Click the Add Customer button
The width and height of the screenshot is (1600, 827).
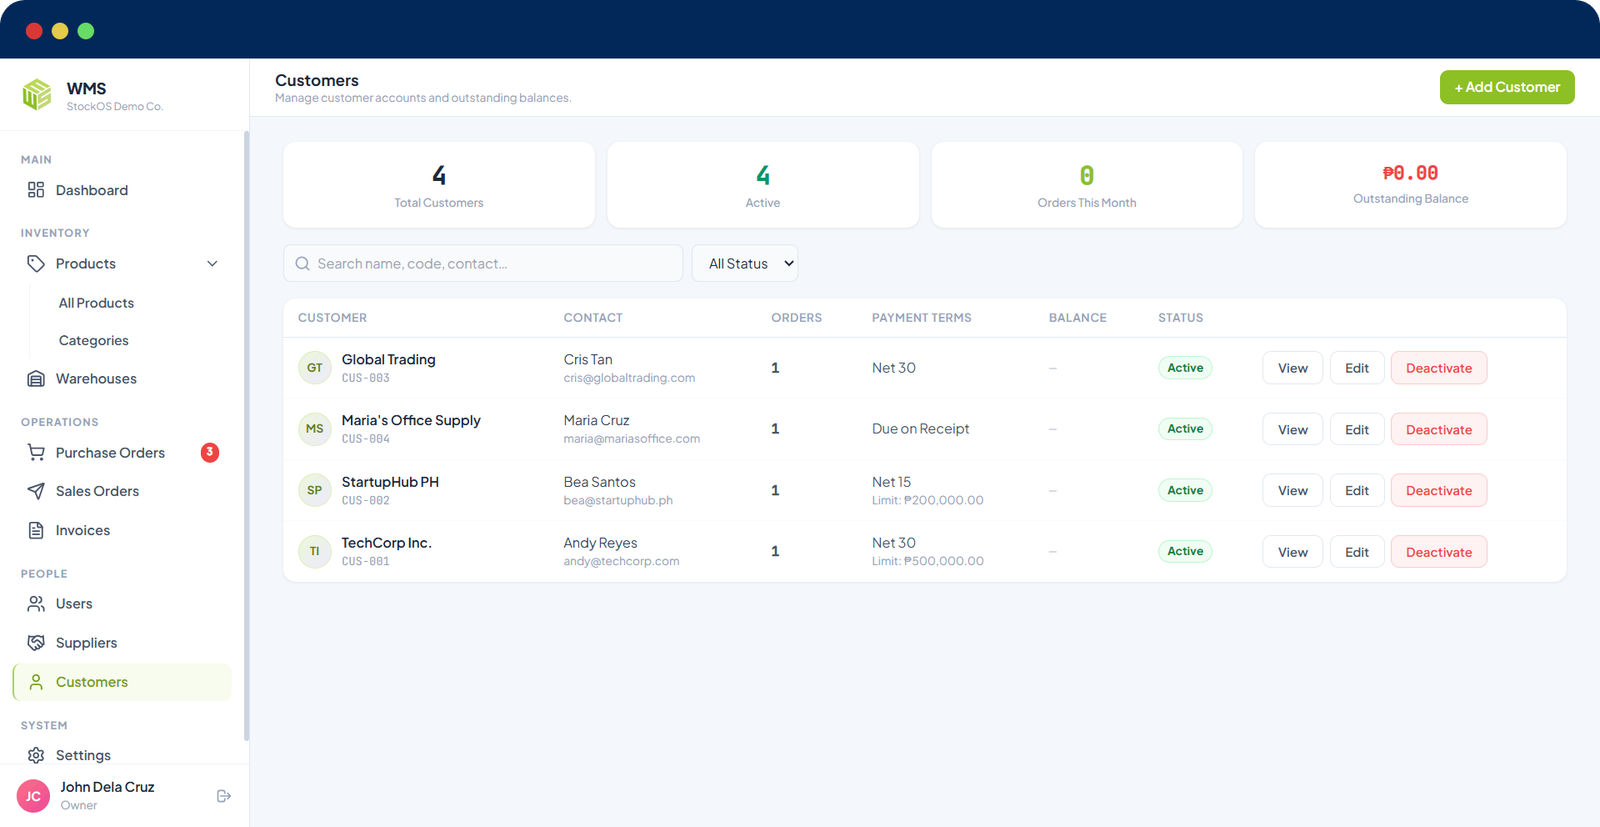pyautogui.click(x=1507, y=87)
